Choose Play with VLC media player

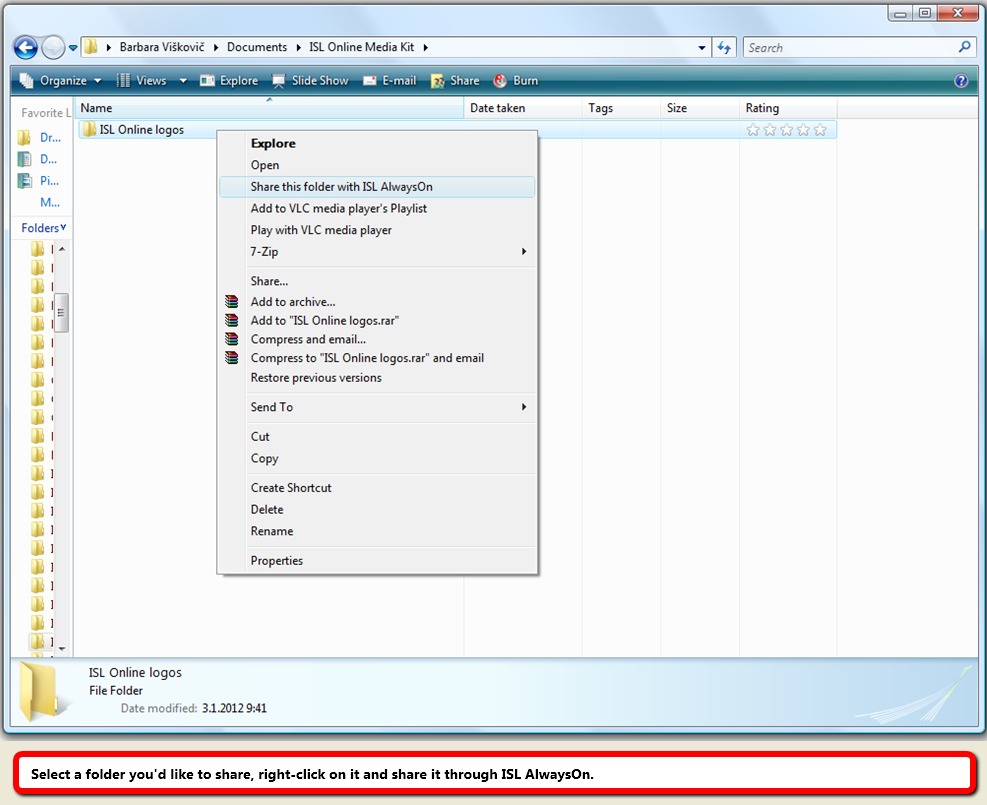(x=377, y=230)
